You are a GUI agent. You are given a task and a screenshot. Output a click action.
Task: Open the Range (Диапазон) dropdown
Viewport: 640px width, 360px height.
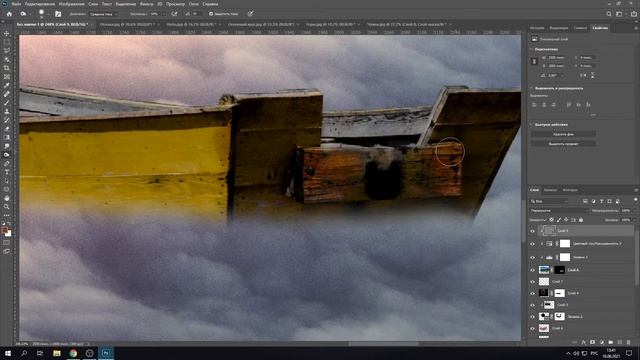tap(103, 14)
